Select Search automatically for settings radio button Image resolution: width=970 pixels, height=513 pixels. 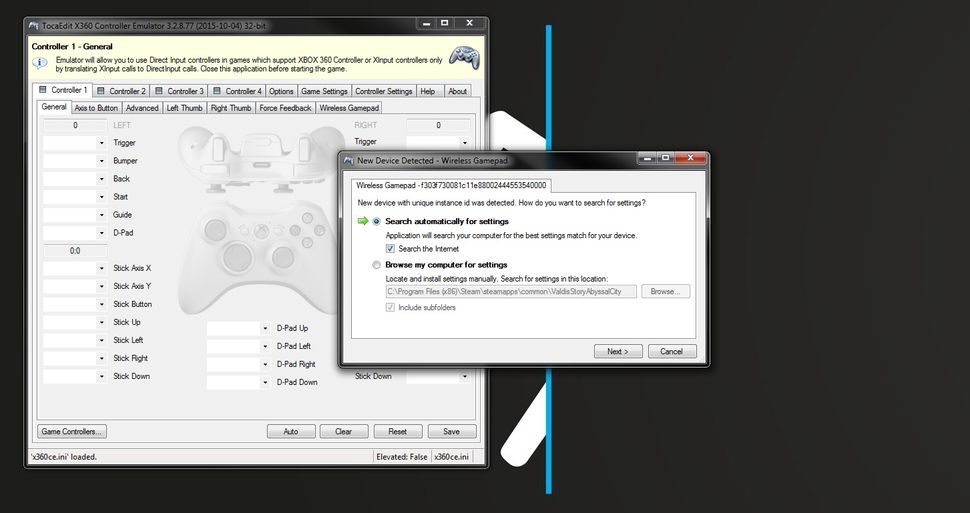[x=376, y=222]
